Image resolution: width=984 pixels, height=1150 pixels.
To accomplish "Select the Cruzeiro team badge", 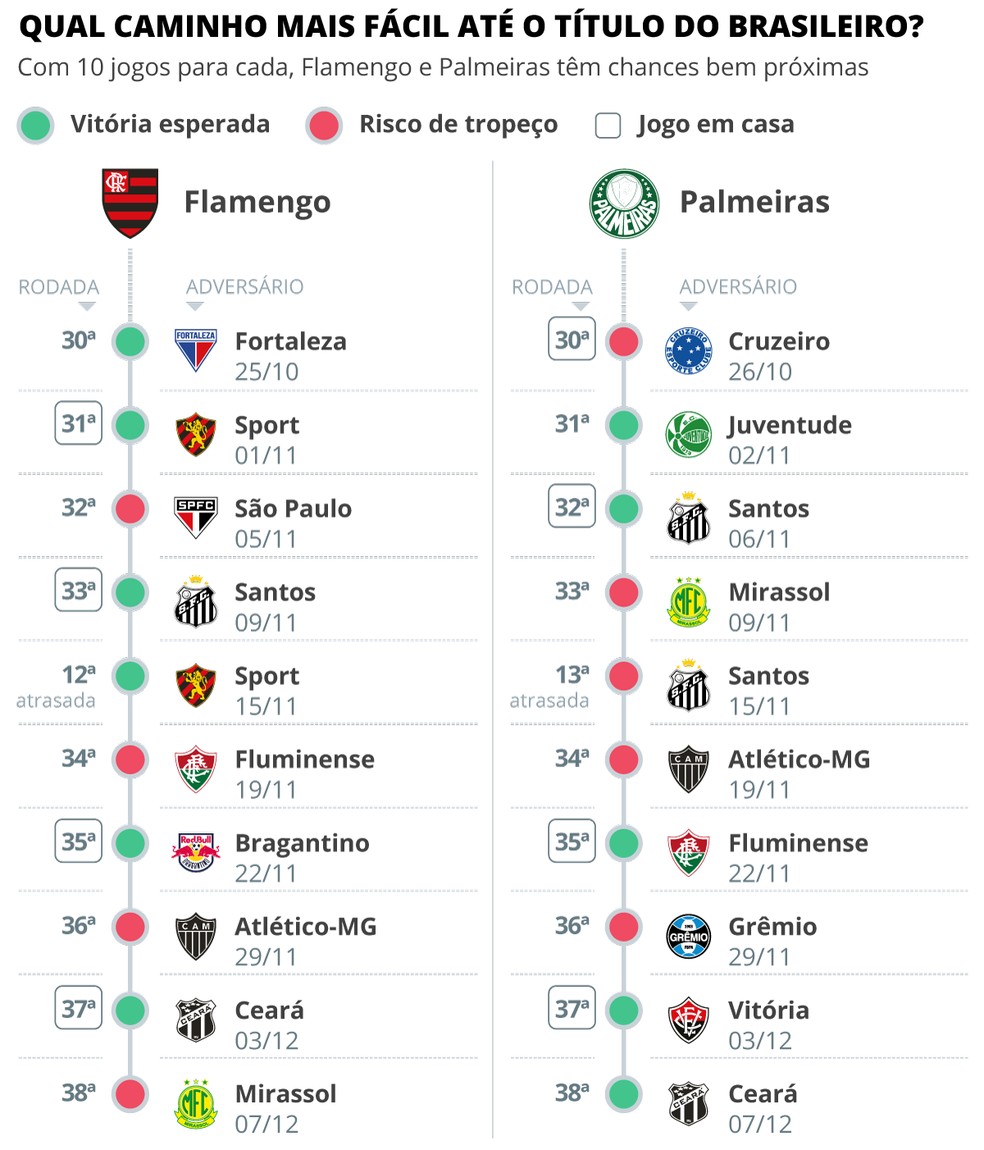I will click(x=689, y=350).
